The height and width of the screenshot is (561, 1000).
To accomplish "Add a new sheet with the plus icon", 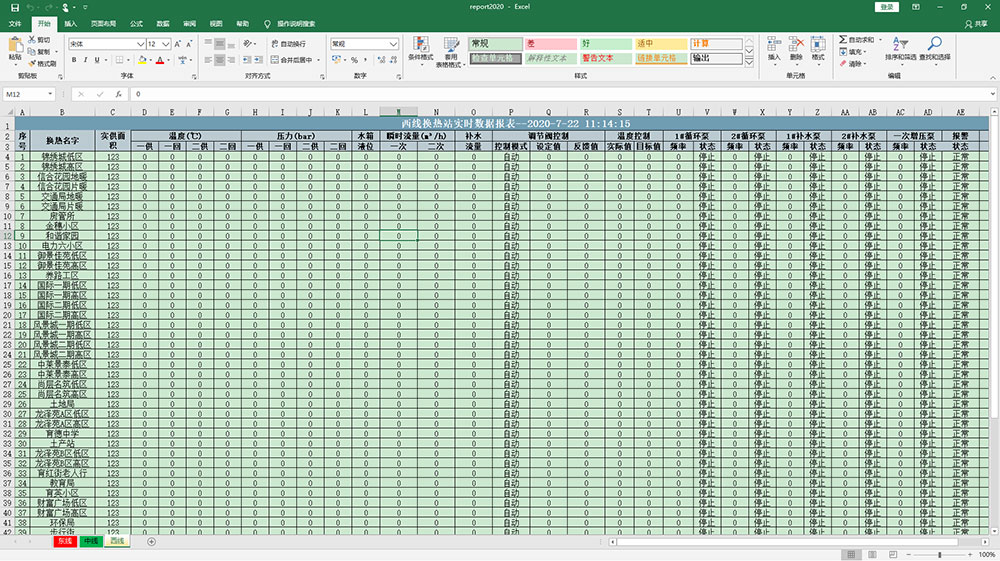I will [x=151, y=541].
